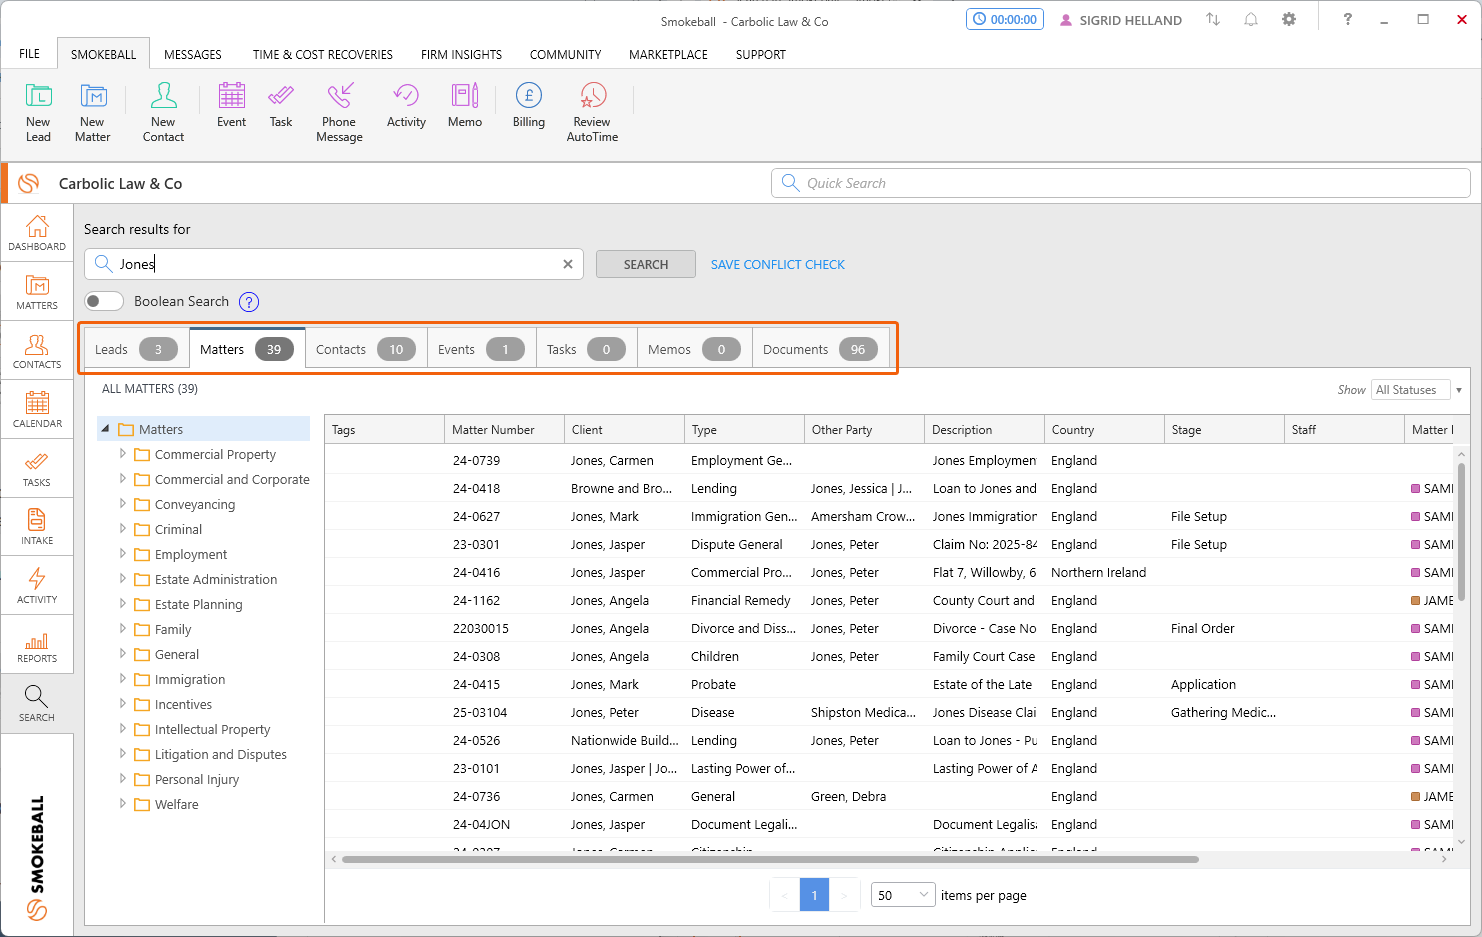Click the Save Conflict Check link
The width and height of the screenshot is (1482, 937).
point(777,264)
